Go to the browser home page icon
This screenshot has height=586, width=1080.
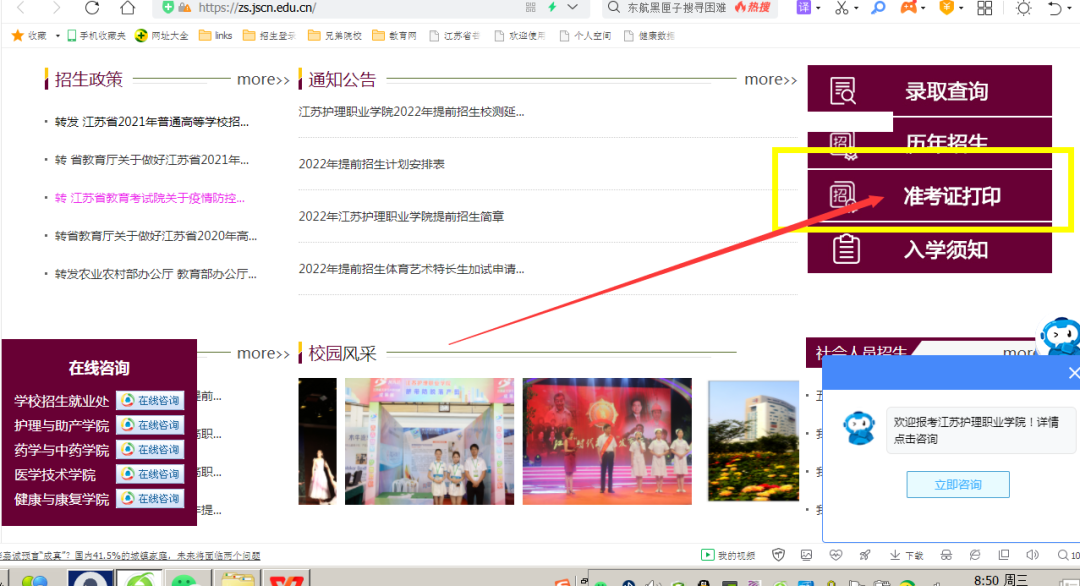tap(127, 8)
